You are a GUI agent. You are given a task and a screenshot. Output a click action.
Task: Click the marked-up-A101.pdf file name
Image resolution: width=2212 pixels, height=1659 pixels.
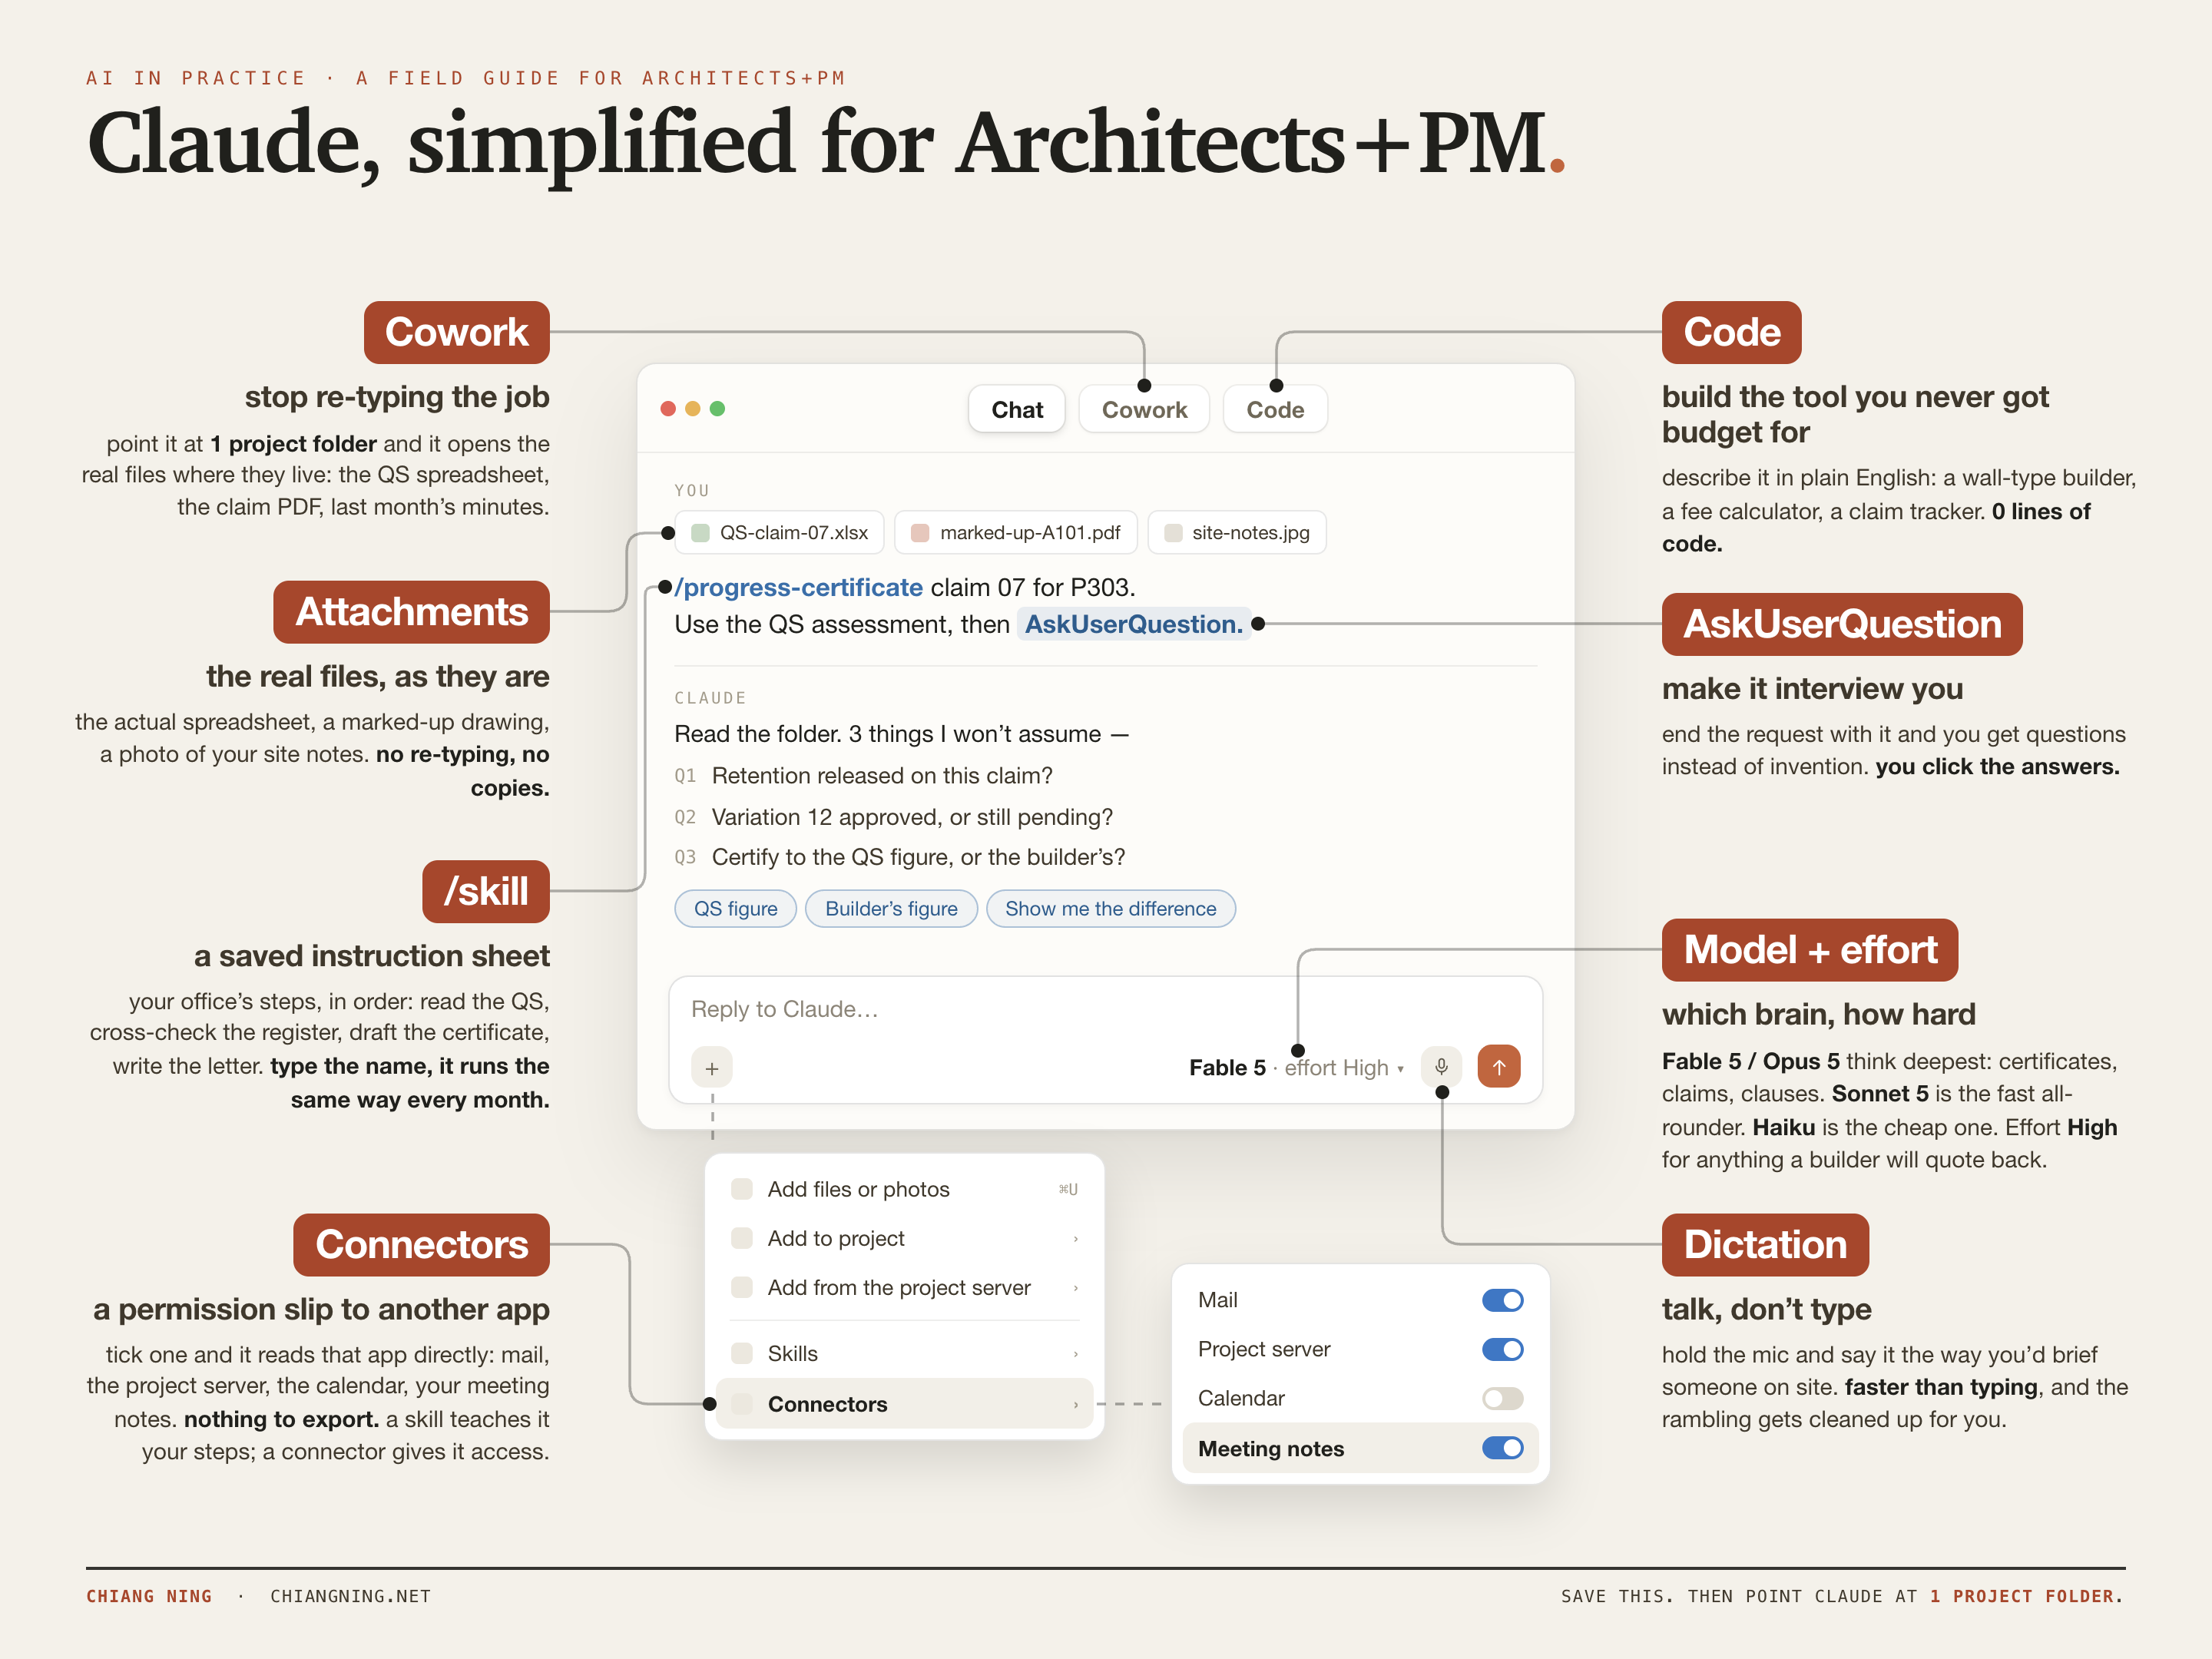tap(1030, 533)
